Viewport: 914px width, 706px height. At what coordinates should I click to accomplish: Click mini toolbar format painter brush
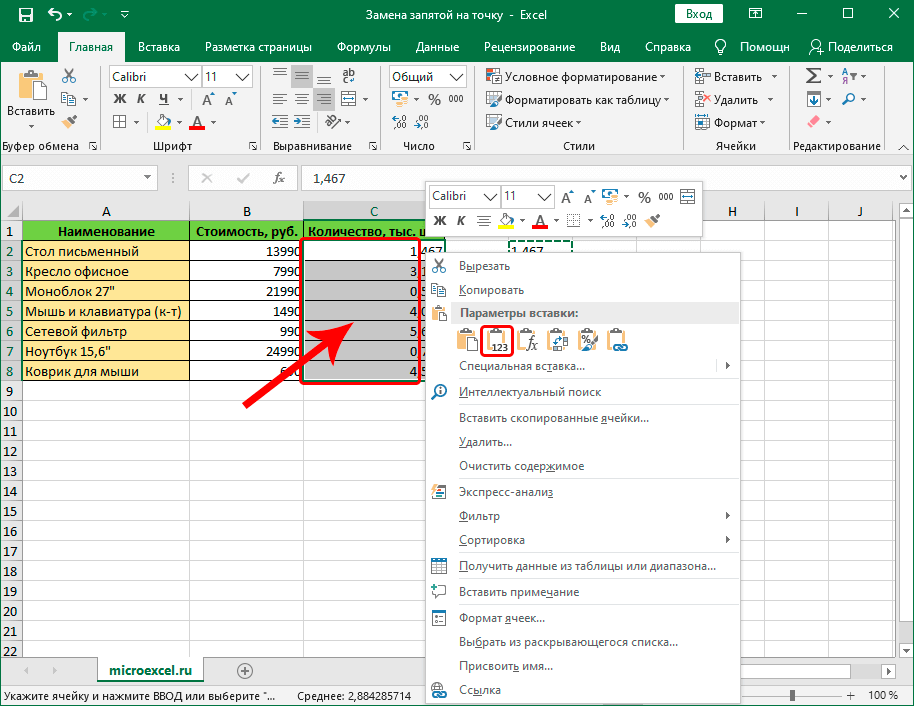(653, 220)
